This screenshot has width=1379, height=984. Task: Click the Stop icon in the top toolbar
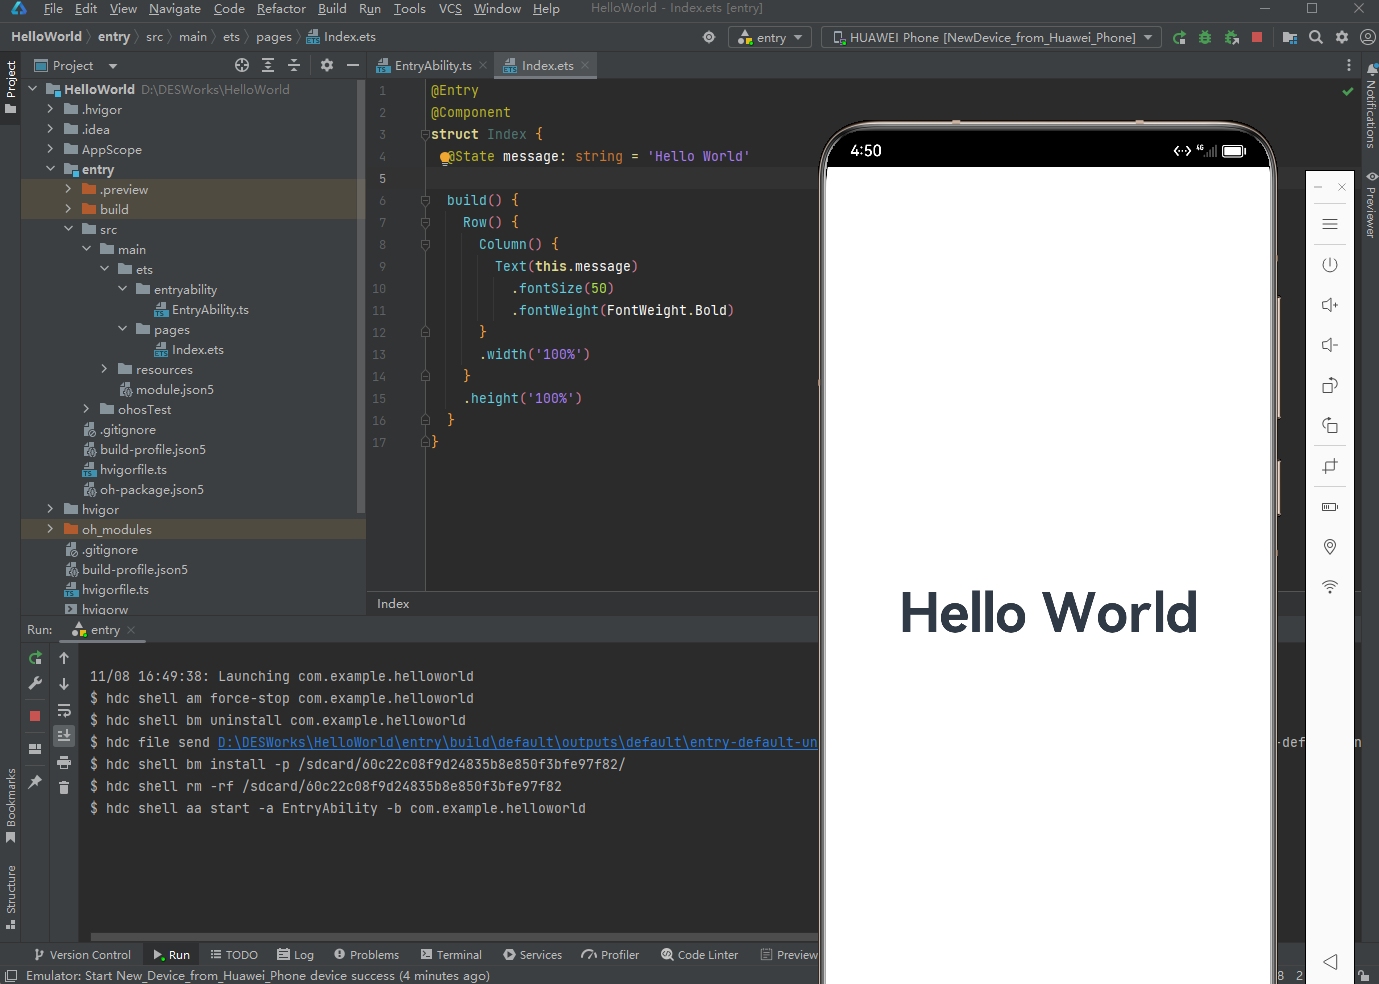click(x=1257, y=37)
